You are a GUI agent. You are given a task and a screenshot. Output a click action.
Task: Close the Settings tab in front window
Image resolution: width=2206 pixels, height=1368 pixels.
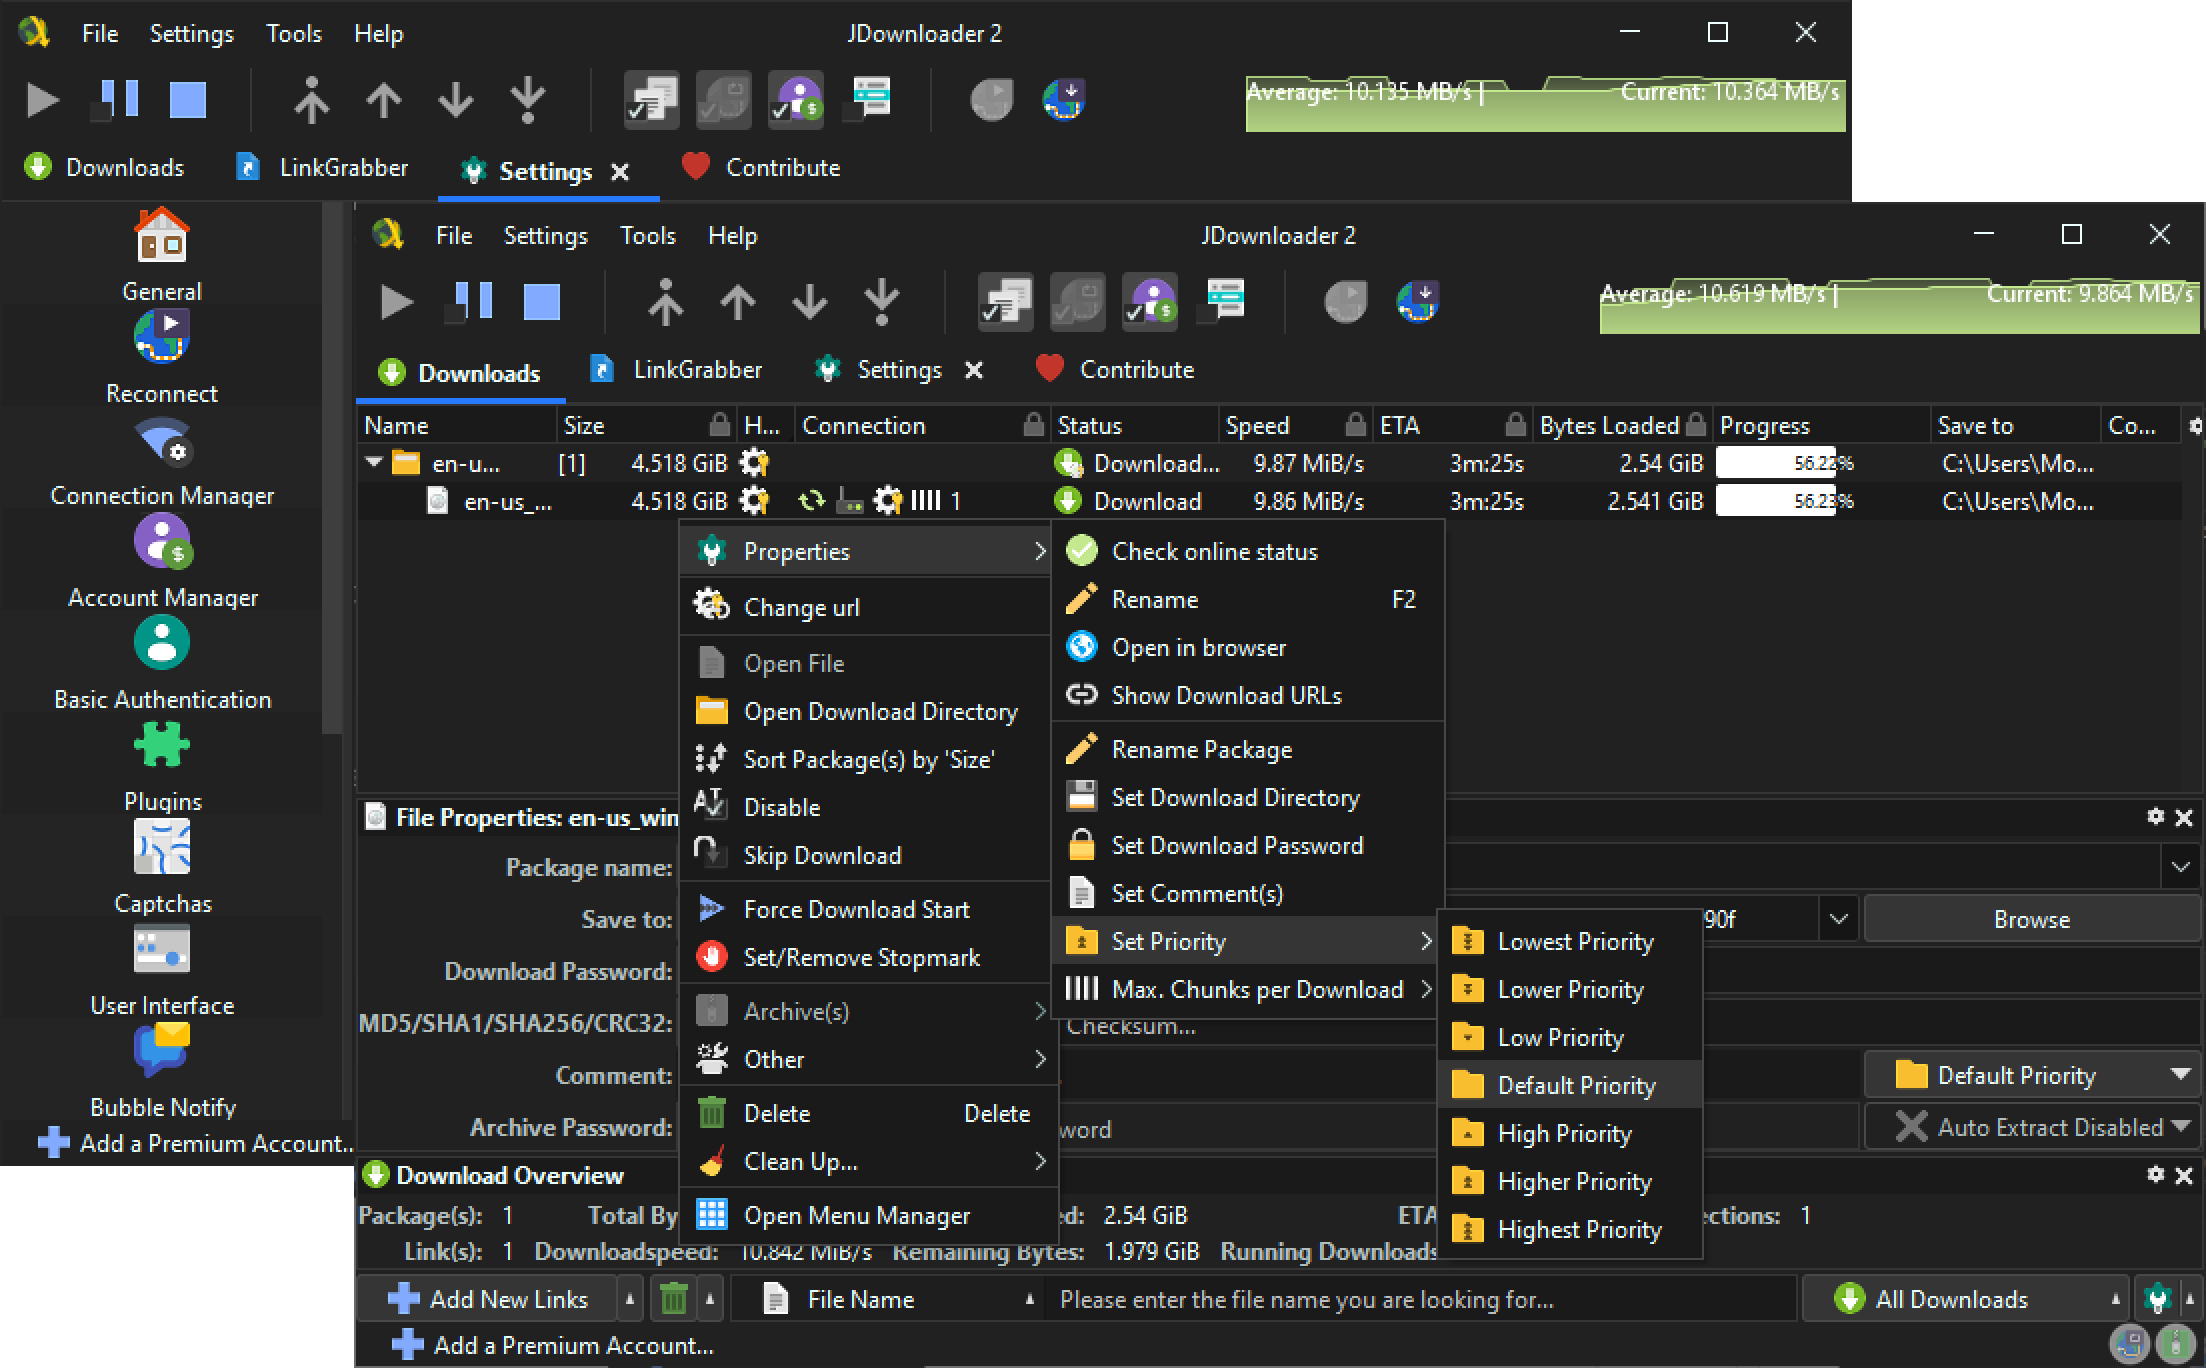click(973, 371)
